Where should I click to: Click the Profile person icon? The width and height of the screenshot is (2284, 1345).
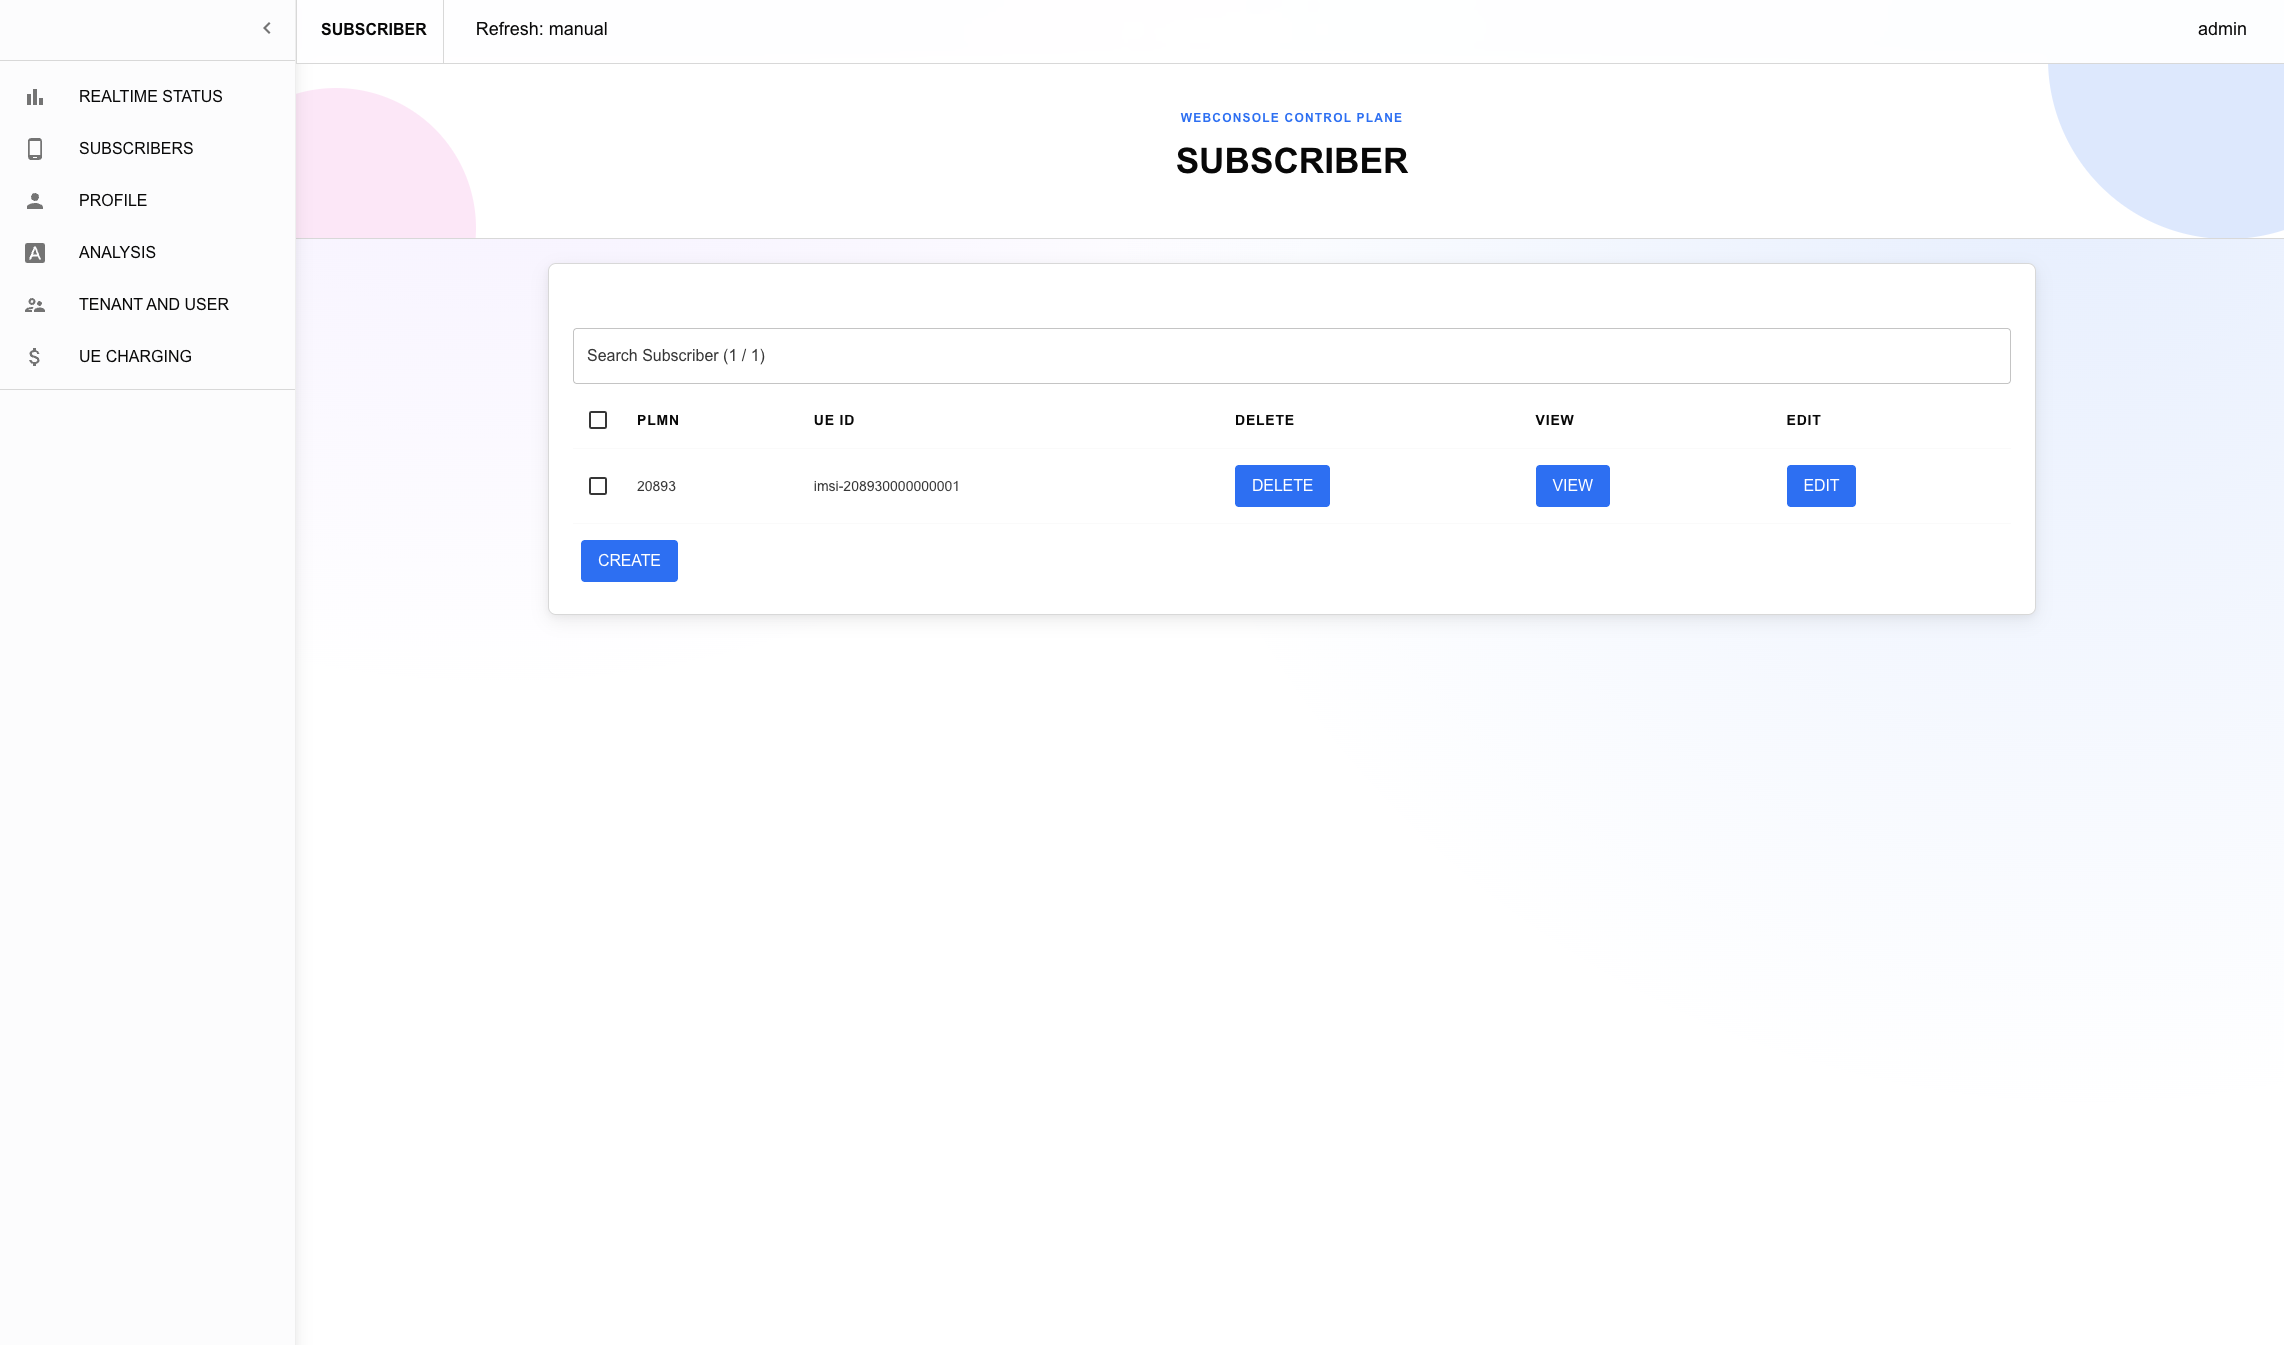coord(35,201)
